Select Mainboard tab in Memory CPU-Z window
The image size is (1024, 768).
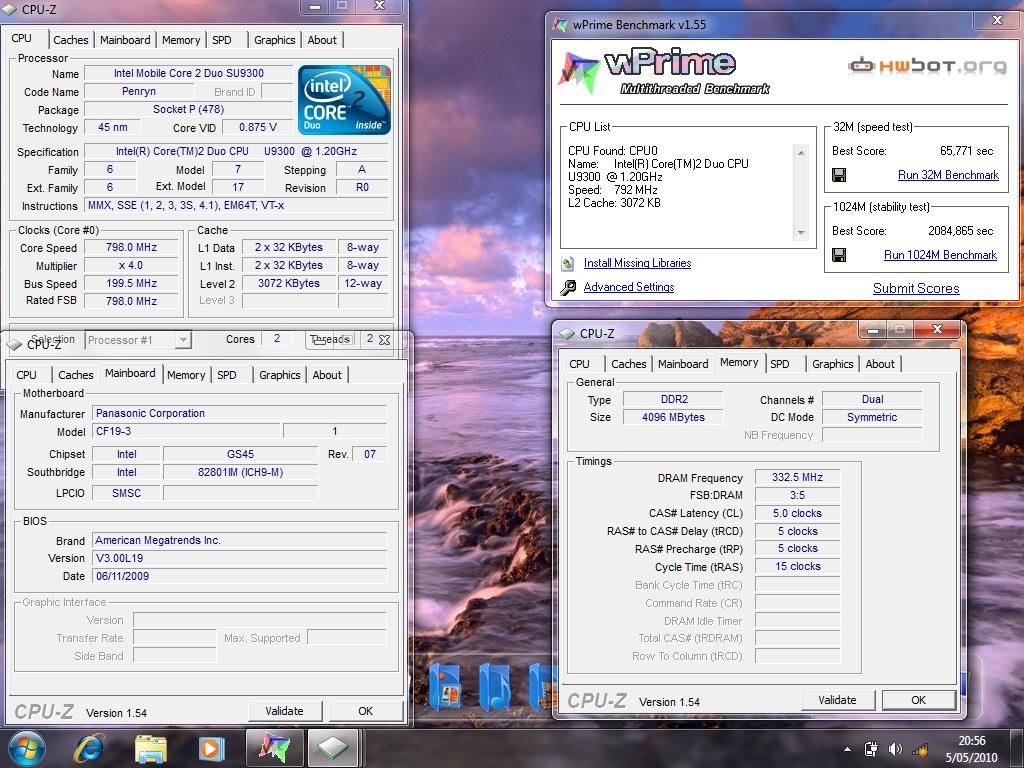pos(683,364)
